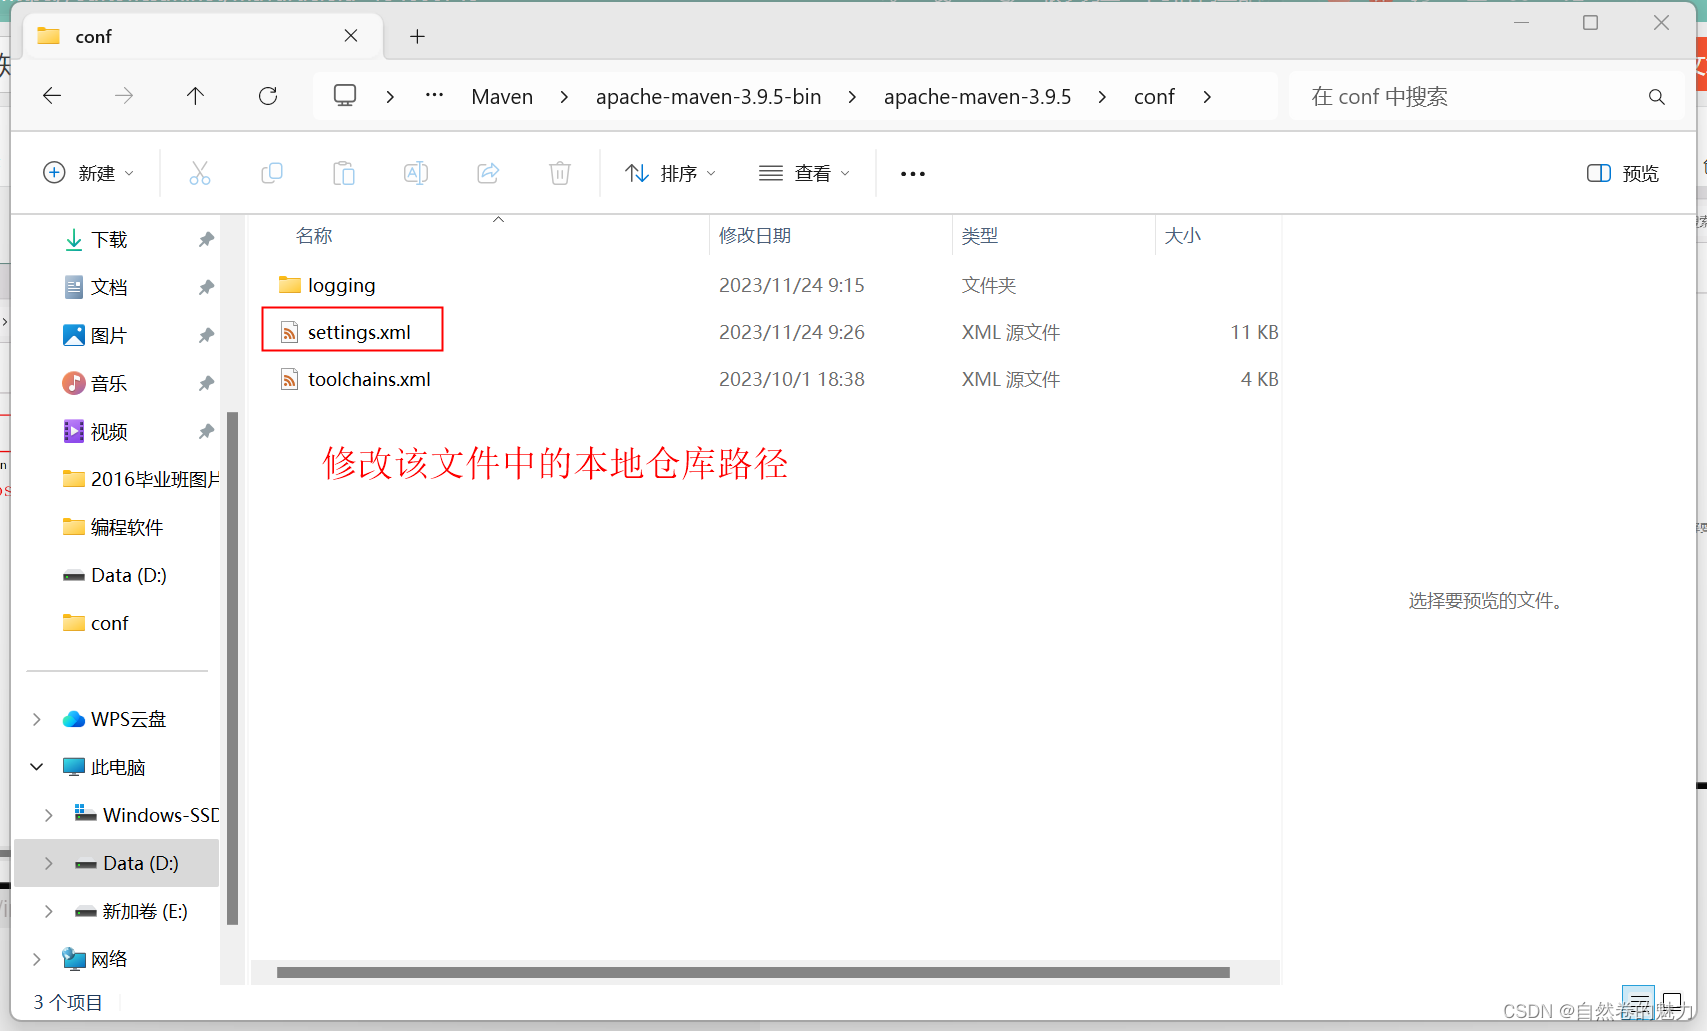This screenshot has width=1707, height=1031.
Task: Sort by 大小 column header
Action: click(x=1183, y=236)
